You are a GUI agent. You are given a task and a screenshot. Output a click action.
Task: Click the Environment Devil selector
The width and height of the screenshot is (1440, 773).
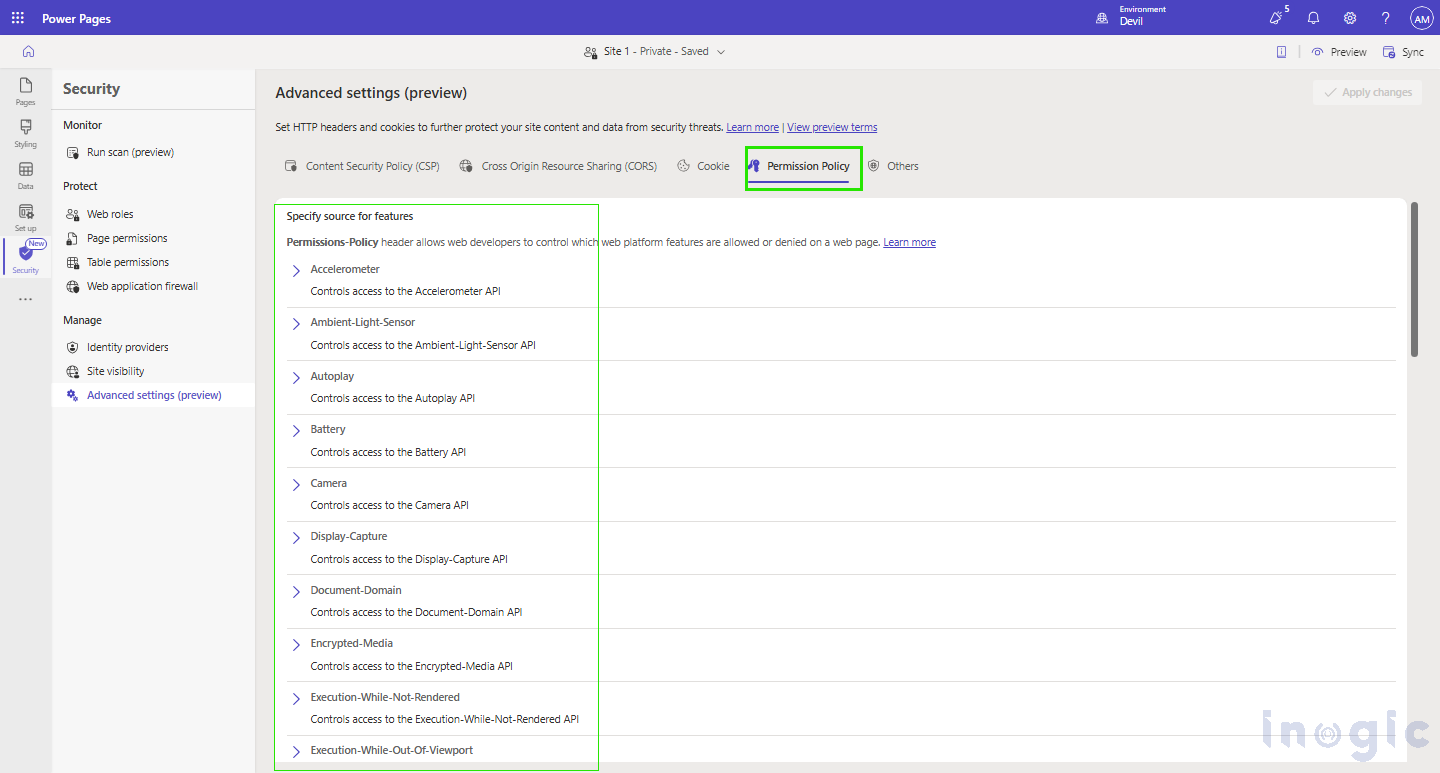tap(1132, 17)
